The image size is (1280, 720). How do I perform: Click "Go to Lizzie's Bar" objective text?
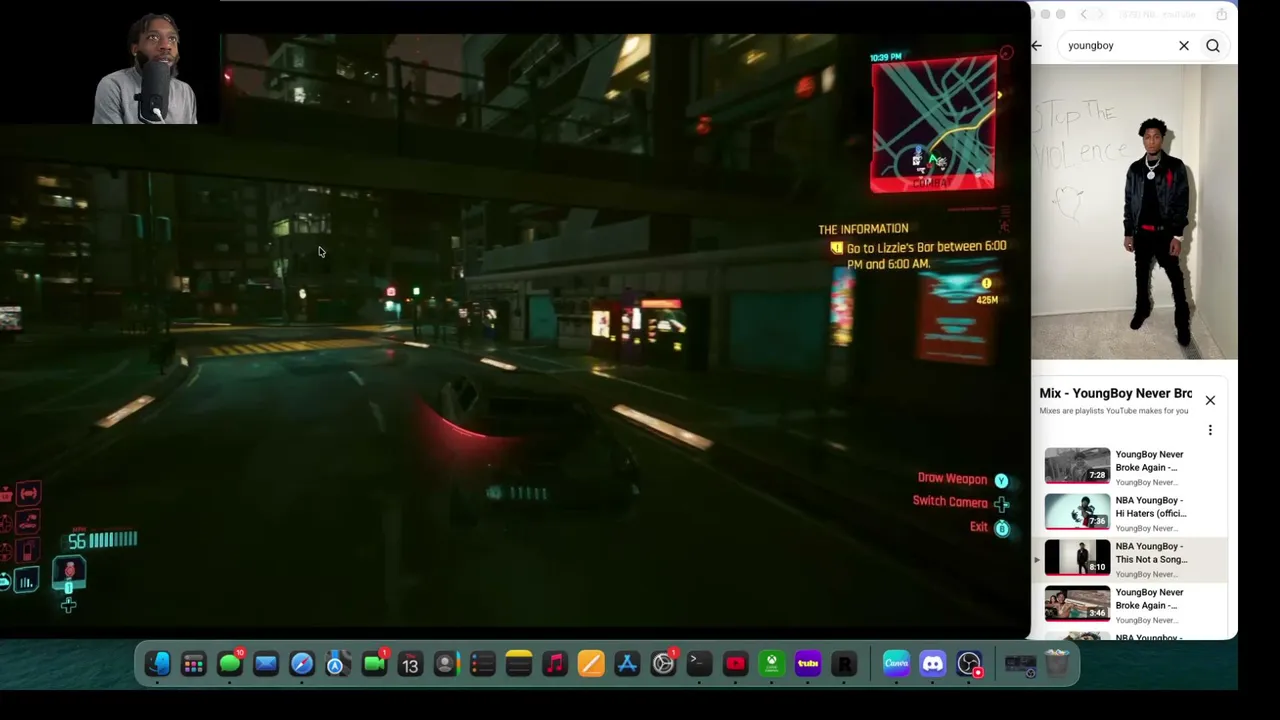926,255
